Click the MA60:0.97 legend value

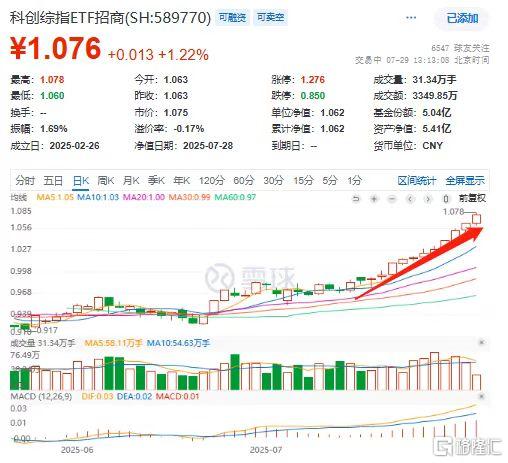pyautogui.click(x=235, y=197)
